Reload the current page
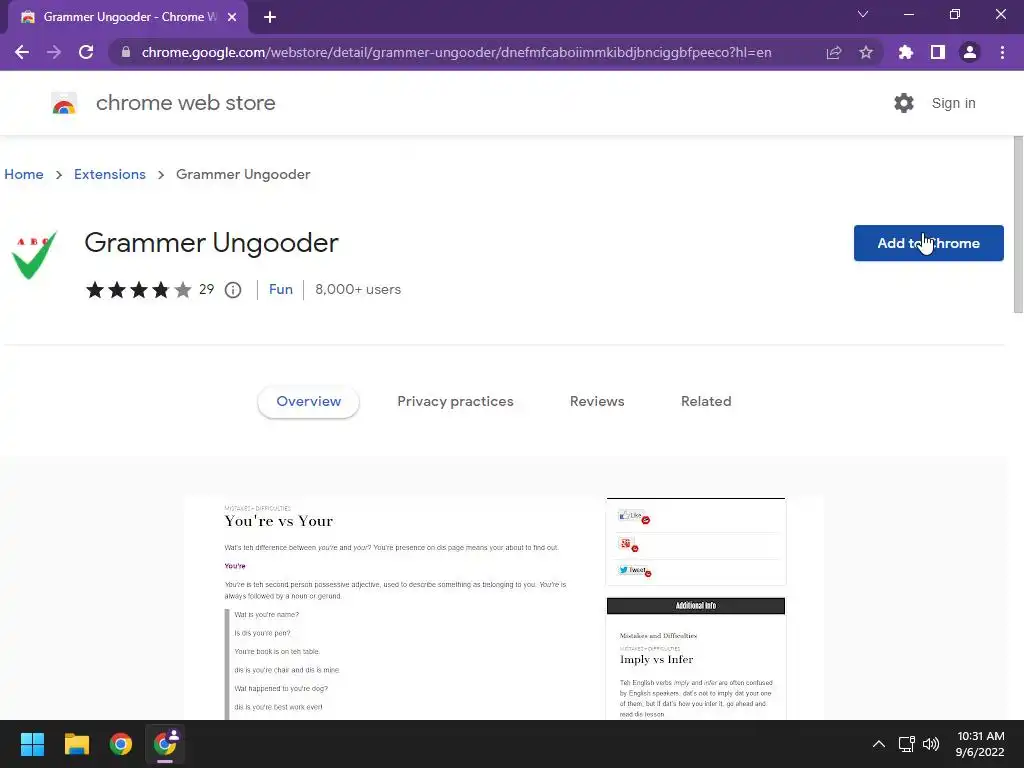 point(86,52)
